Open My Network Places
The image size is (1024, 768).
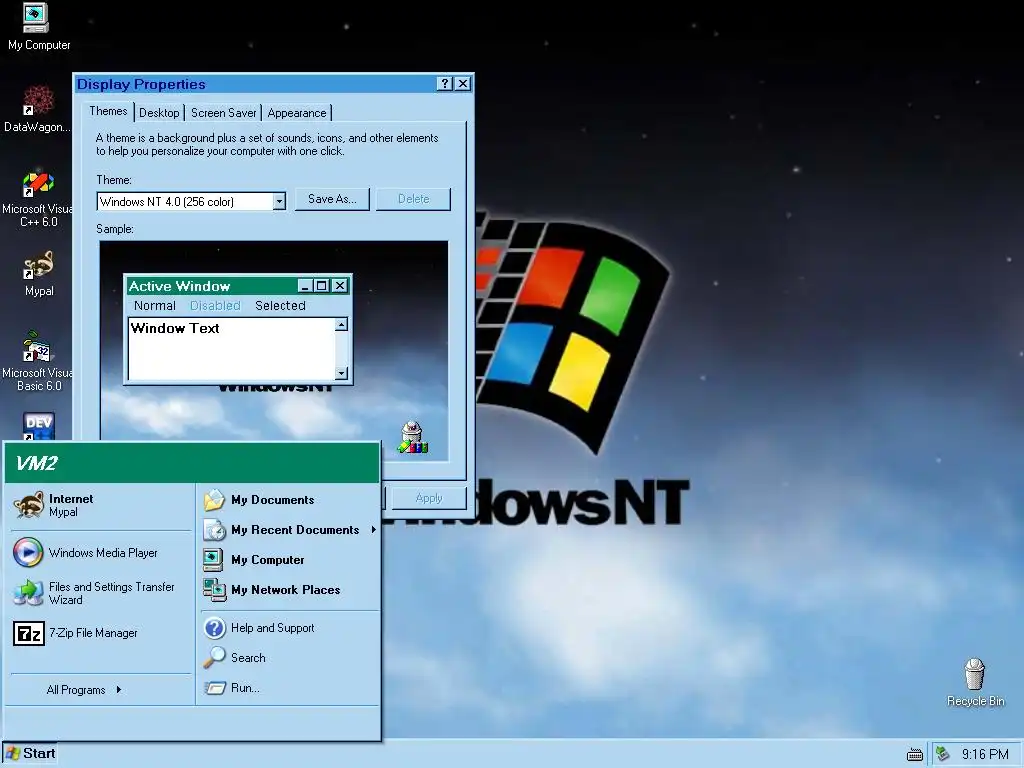pyautogui.click(x=289, y=590)
